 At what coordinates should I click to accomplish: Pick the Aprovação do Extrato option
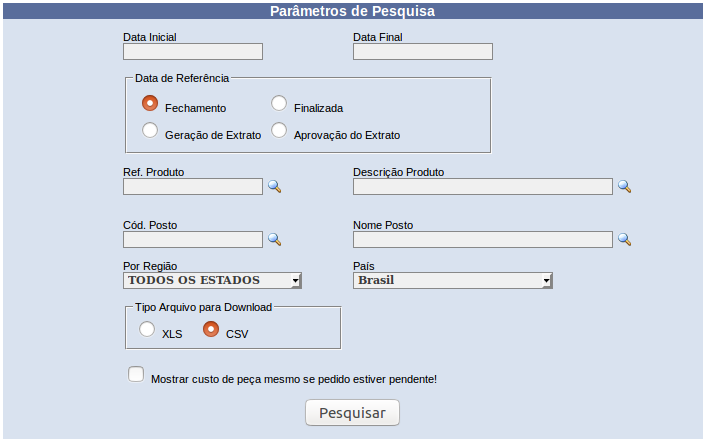(279, 130)
